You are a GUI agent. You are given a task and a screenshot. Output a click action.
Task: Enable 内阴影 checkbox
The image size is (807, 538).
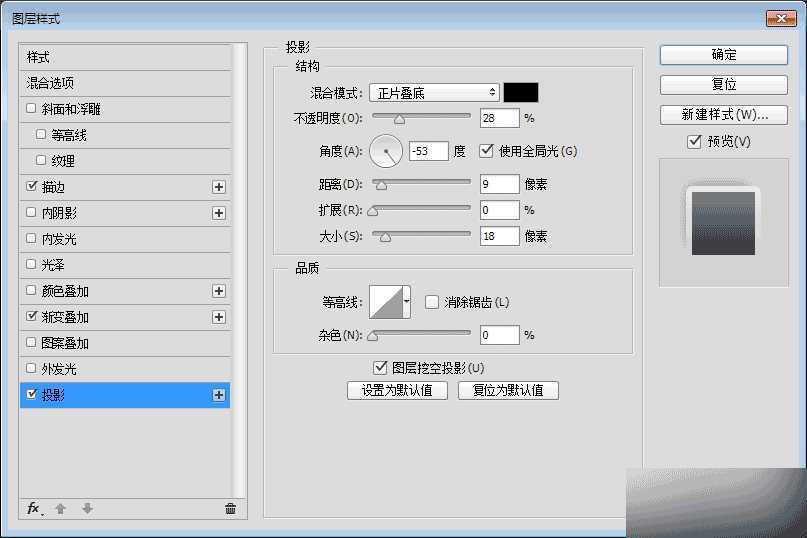click(x=31, y=212)
